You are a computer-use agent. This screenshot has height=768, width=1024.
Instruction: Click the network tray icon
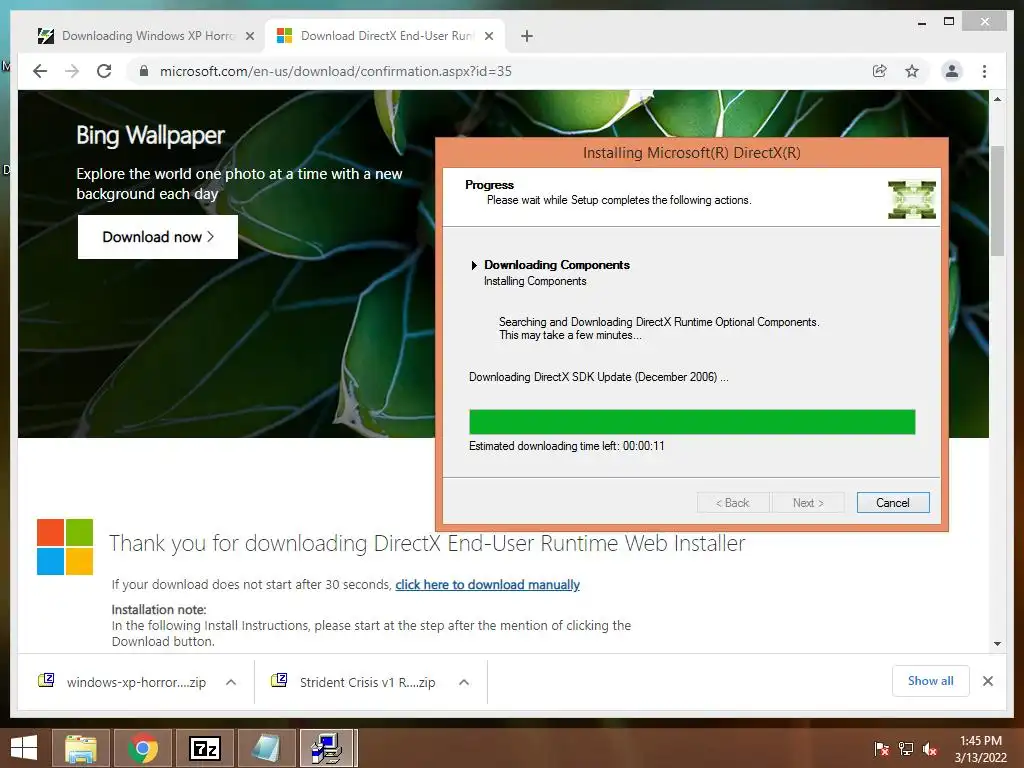point(906,749)
